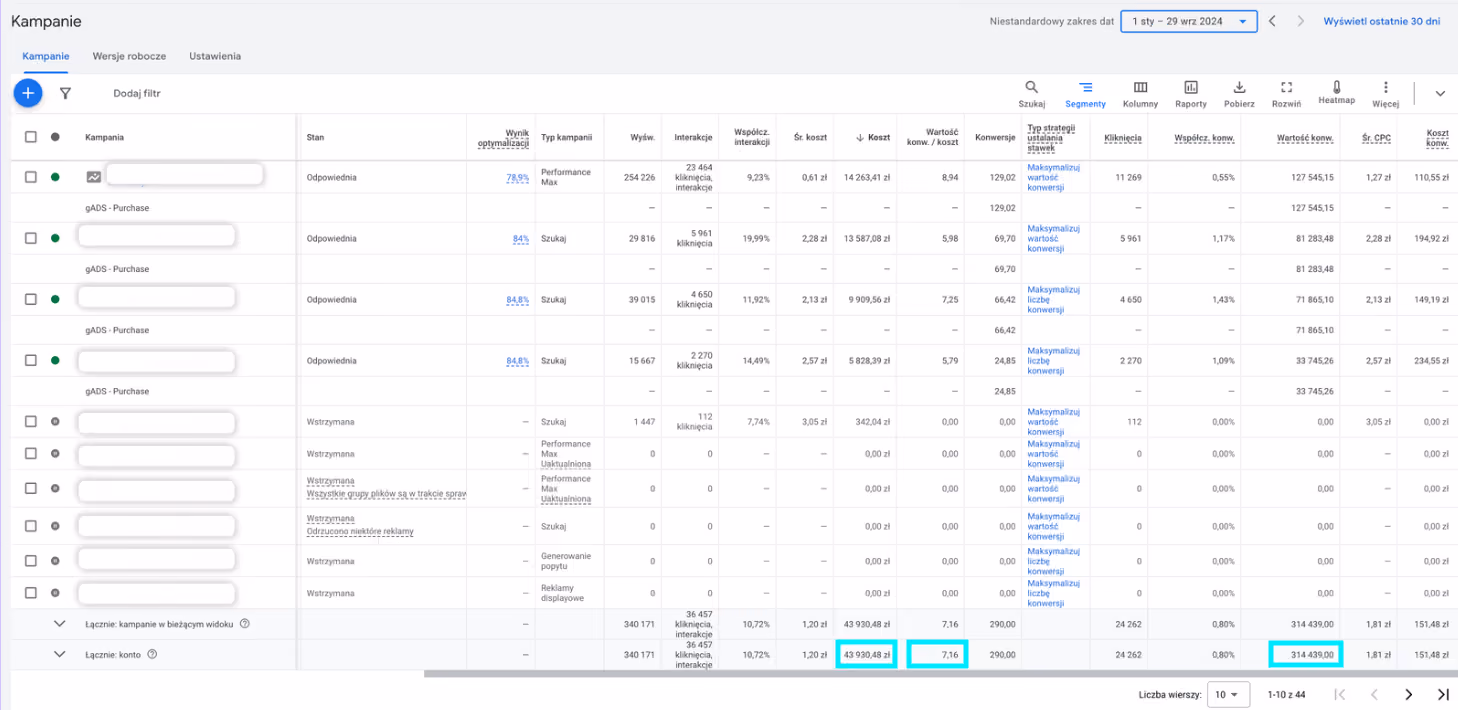Viewport: 1458px width, 710px height.
Task: Check the 14 263,41 zł campaign row
Action: 30,177
